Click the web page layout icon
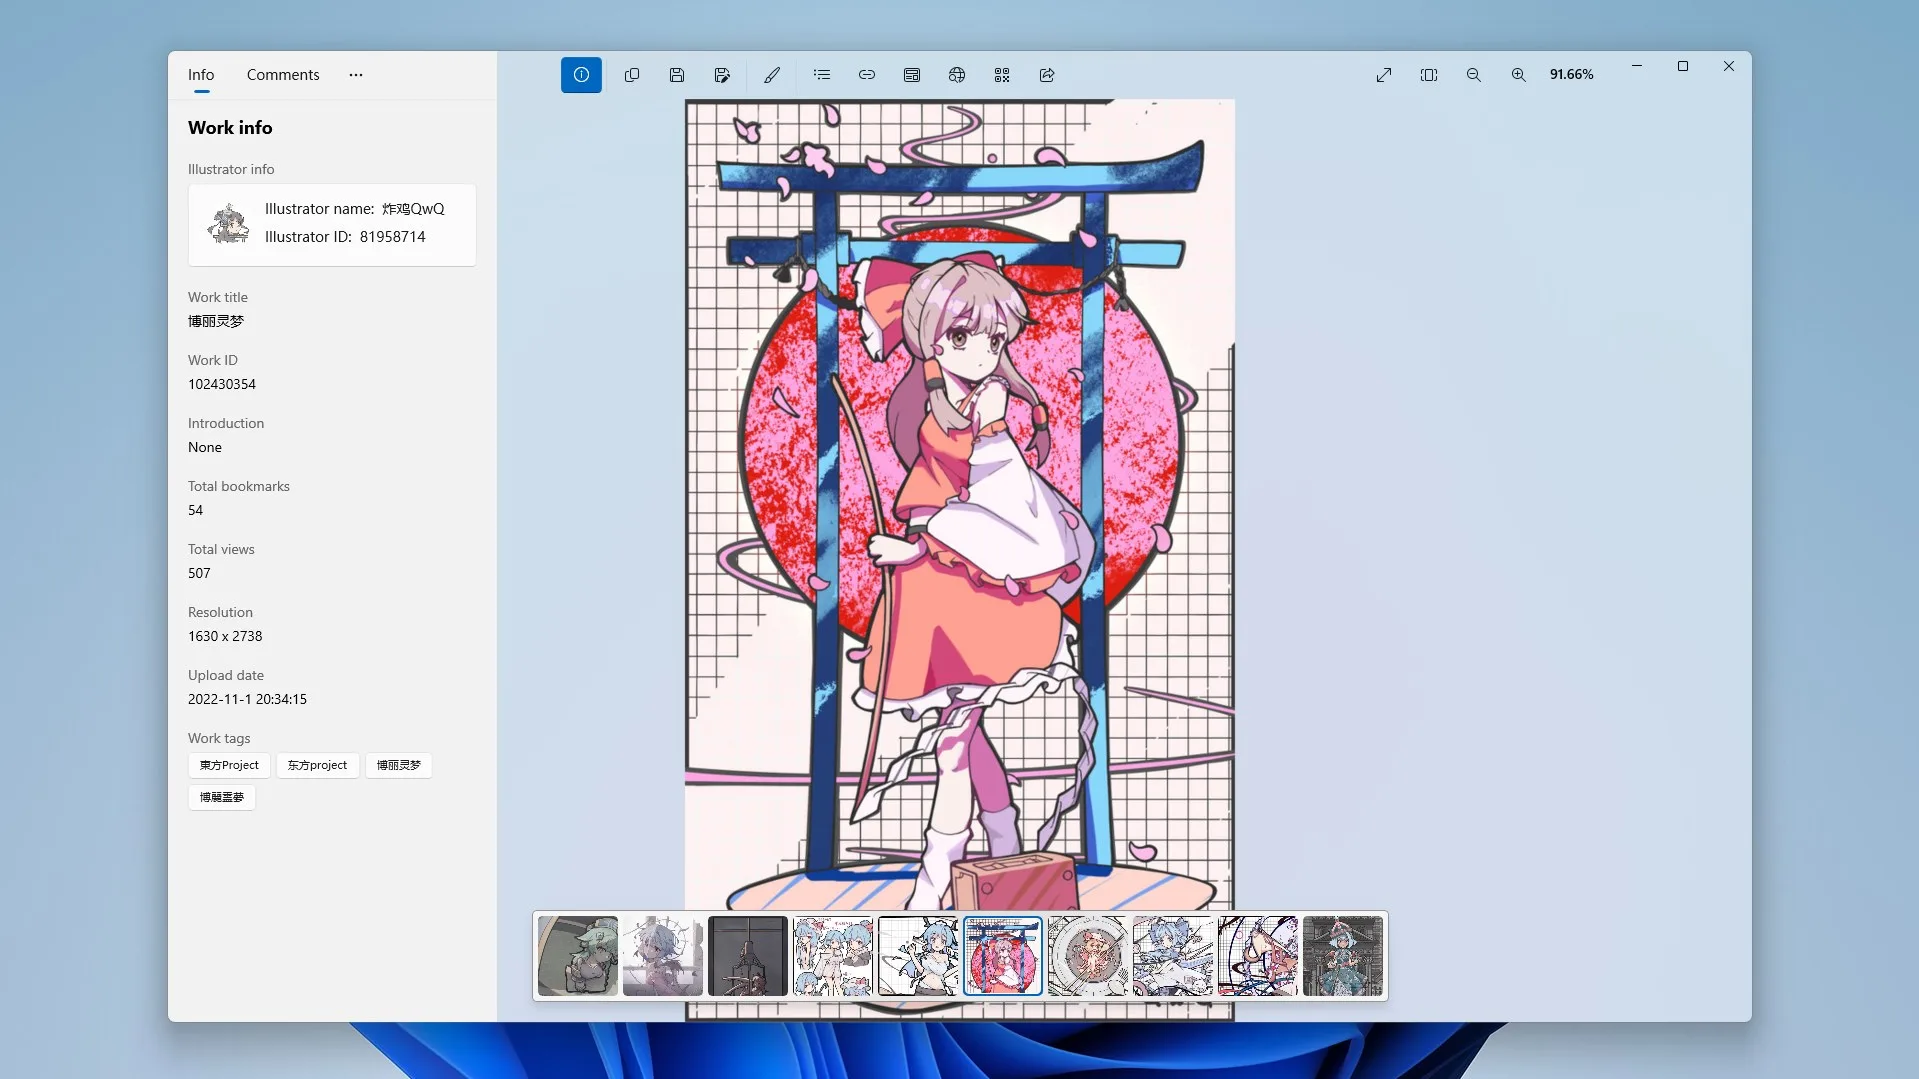The width and height of the screenshot is (1919, 1079). (x=912, y=75)
